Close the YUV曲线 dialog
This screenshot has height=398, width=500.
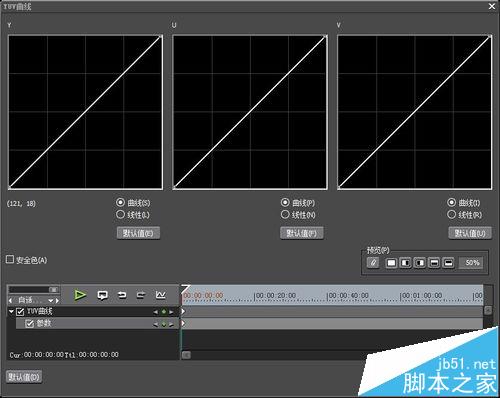(x=492, y=6)
